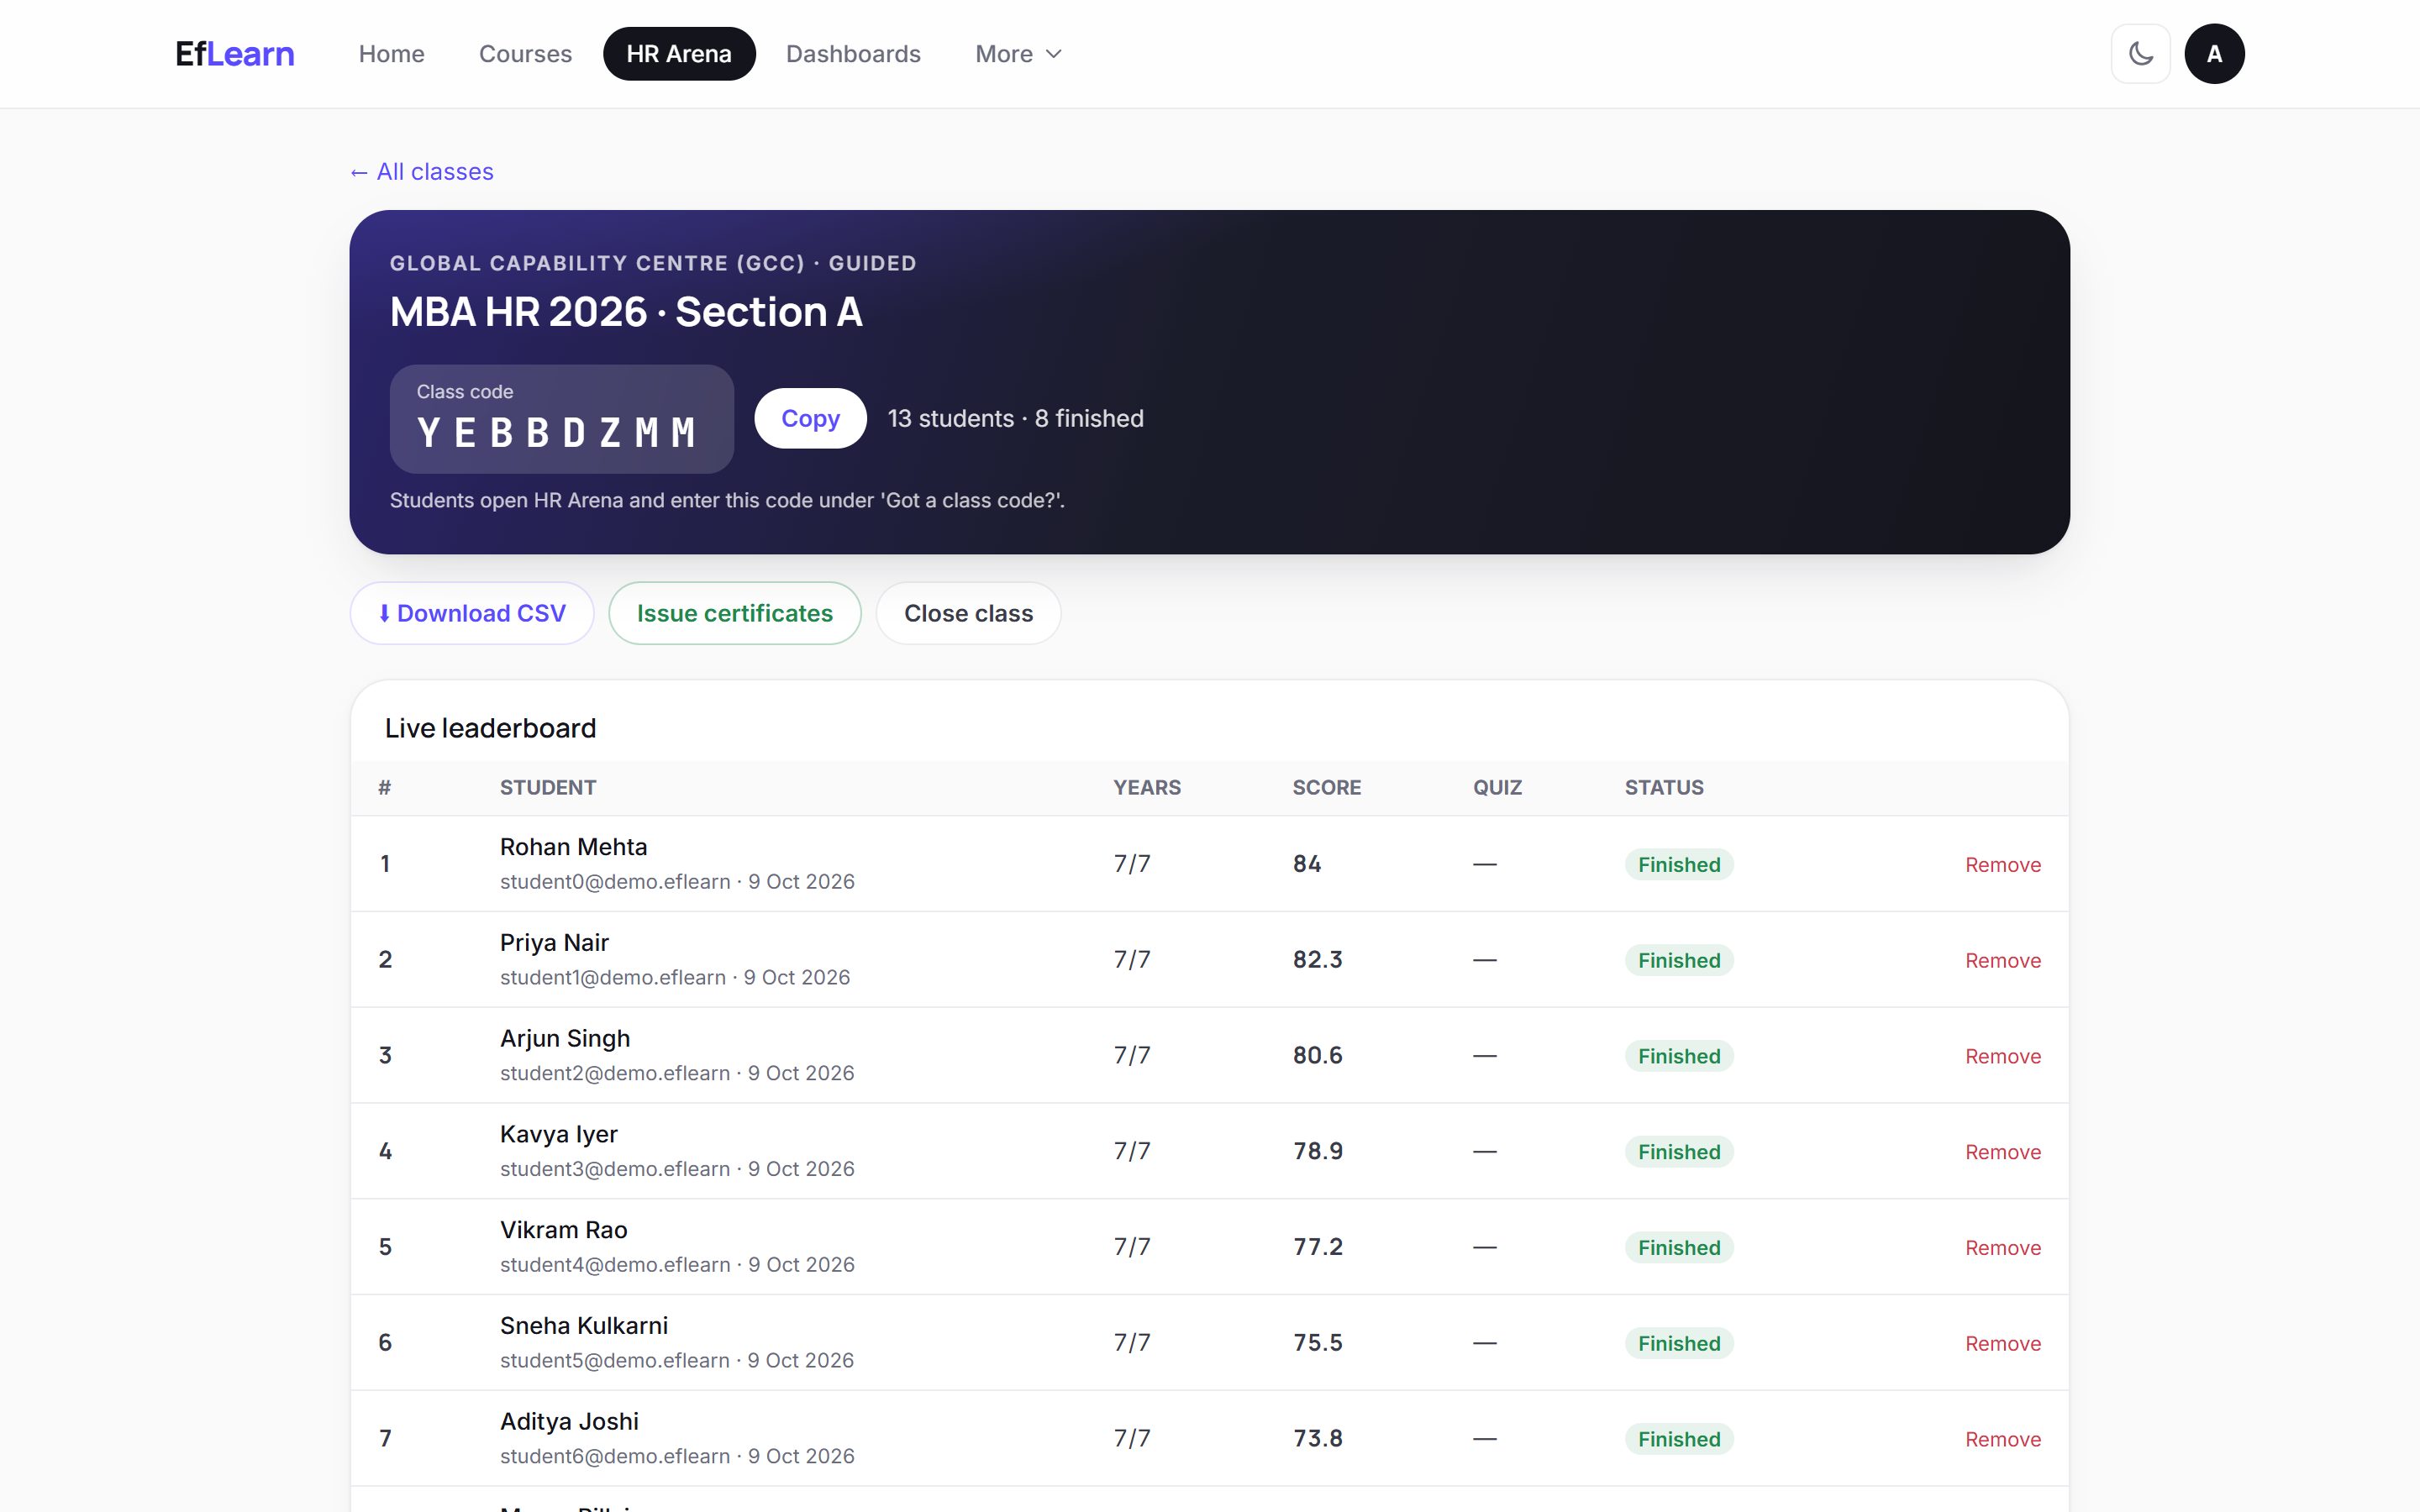Screen dimensions: 2420x1512
Task: Remove Priya Nair from the leaderboard
Action: (x=2003, y=960)
